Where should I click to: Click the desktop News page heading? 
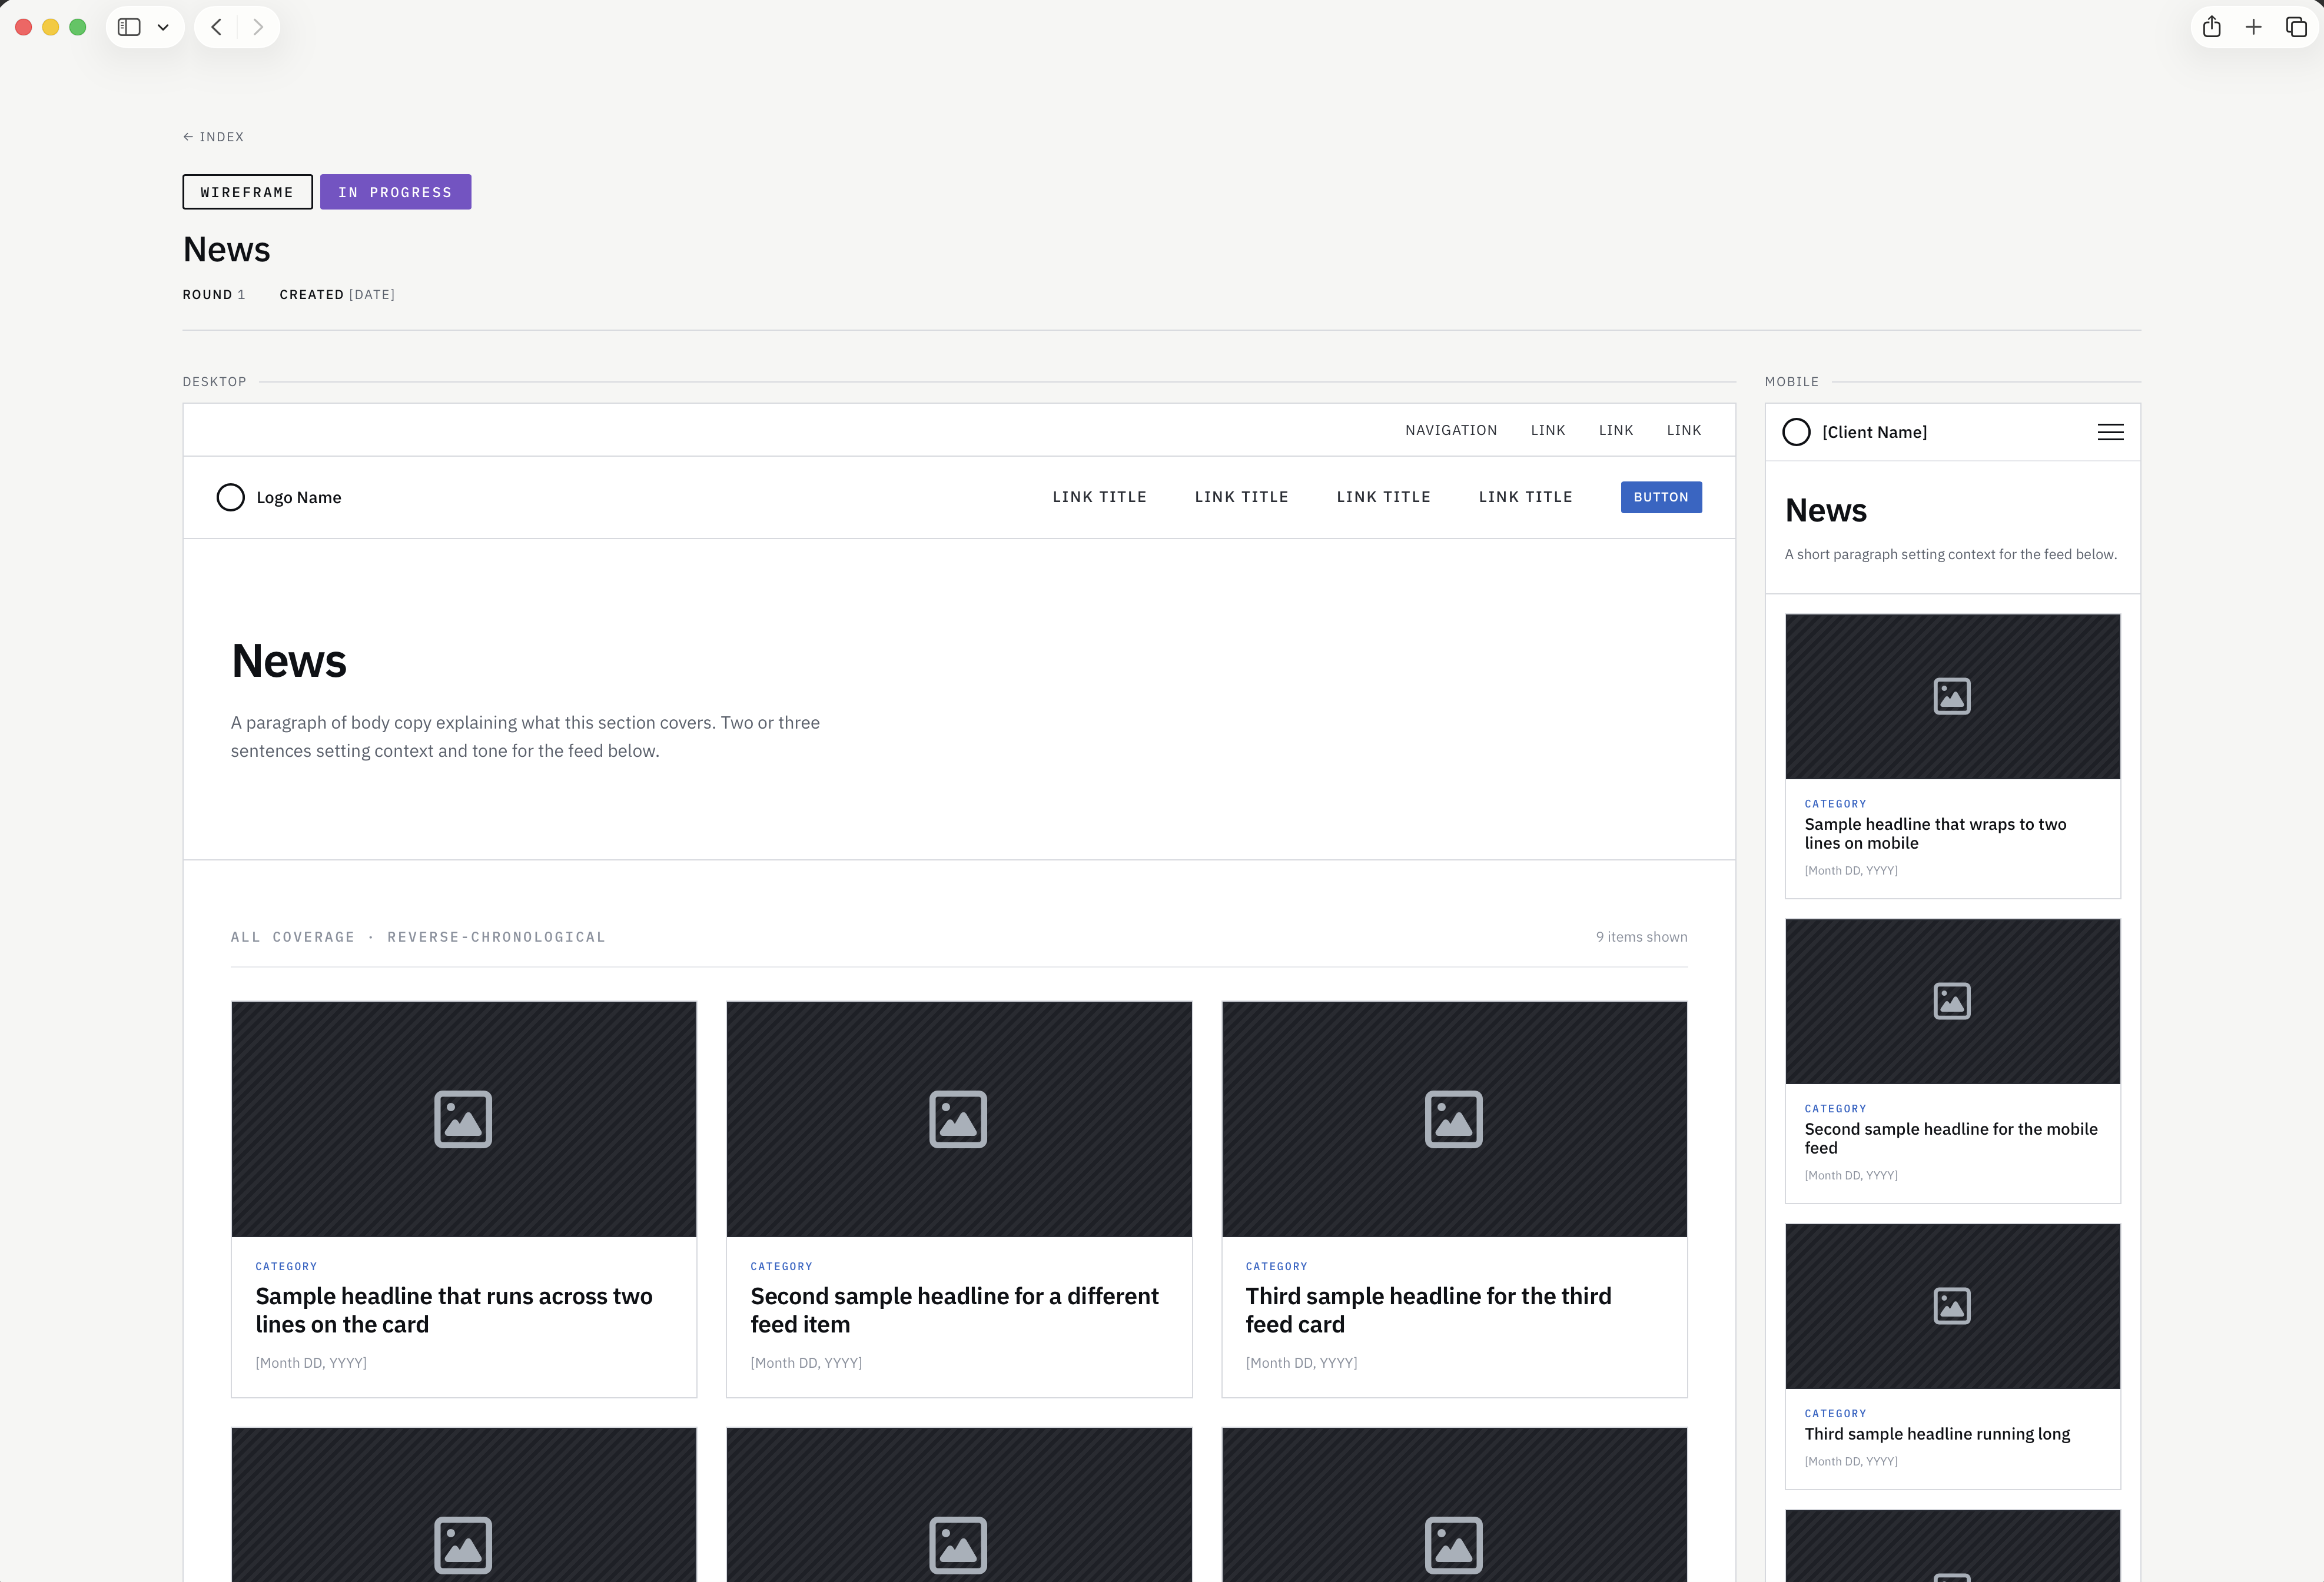[289, 661]
